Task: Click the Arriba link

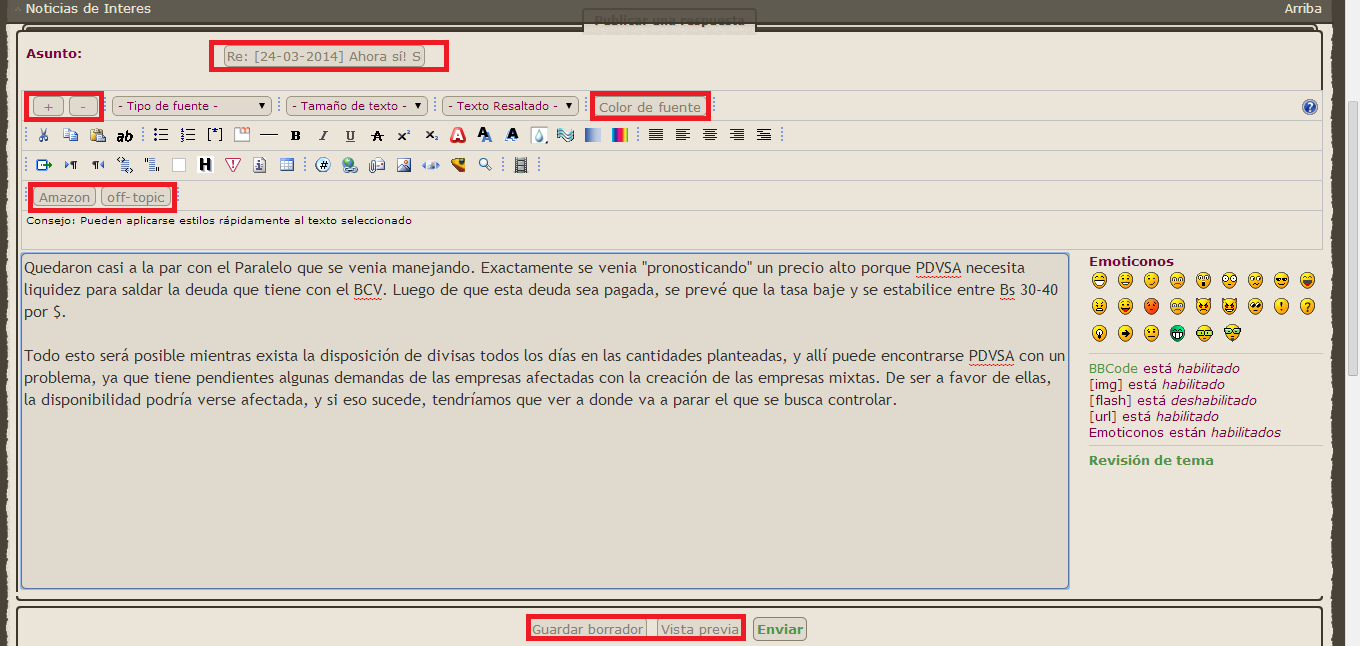Action: [1302, 8]
